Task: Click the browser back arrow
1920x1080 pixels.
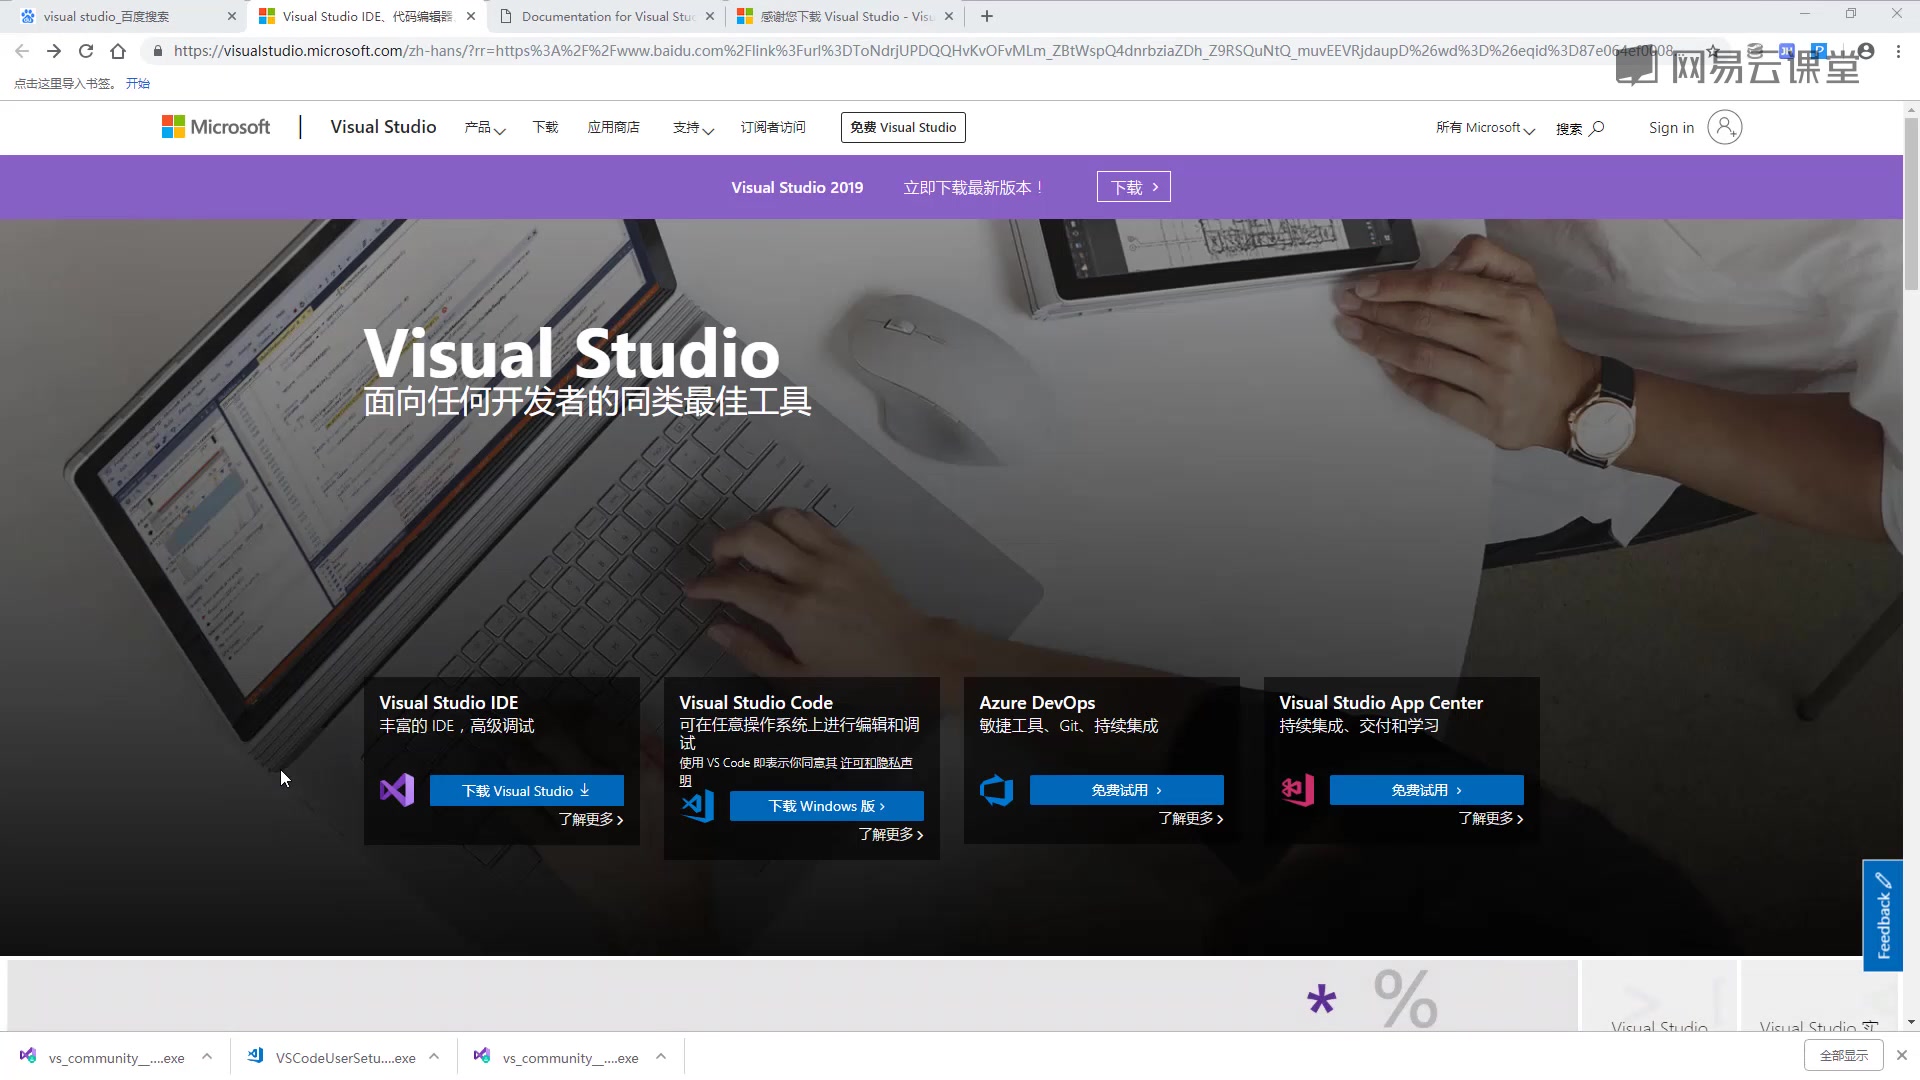Action: click(x=22, y=51)
